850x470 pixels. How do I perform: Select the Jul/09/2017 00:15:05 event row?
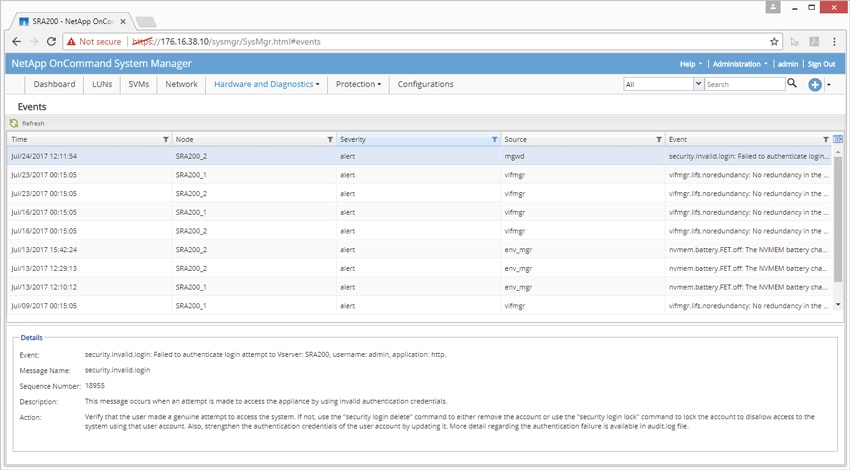coord(419,306)
